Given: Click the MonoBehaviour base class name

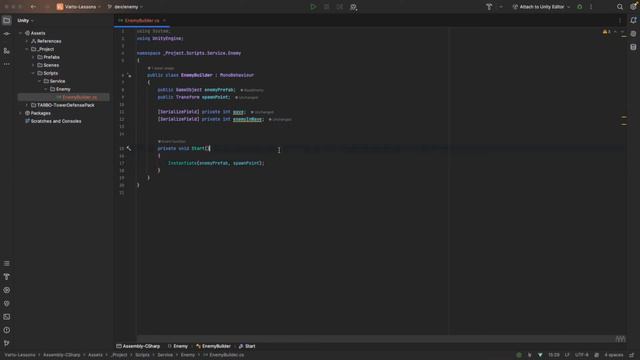Looking at the screenshot, I should 237,75.
